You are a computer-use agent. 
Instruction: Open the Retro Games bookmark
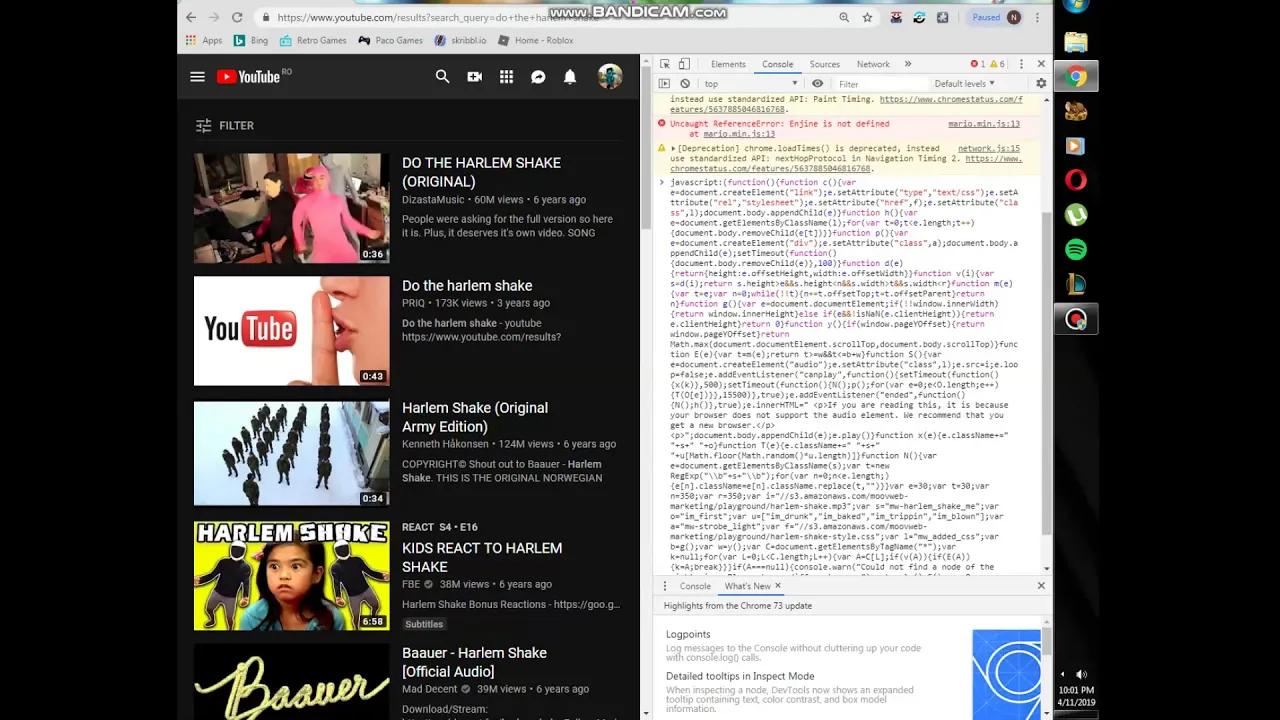[x=313, y=41]
